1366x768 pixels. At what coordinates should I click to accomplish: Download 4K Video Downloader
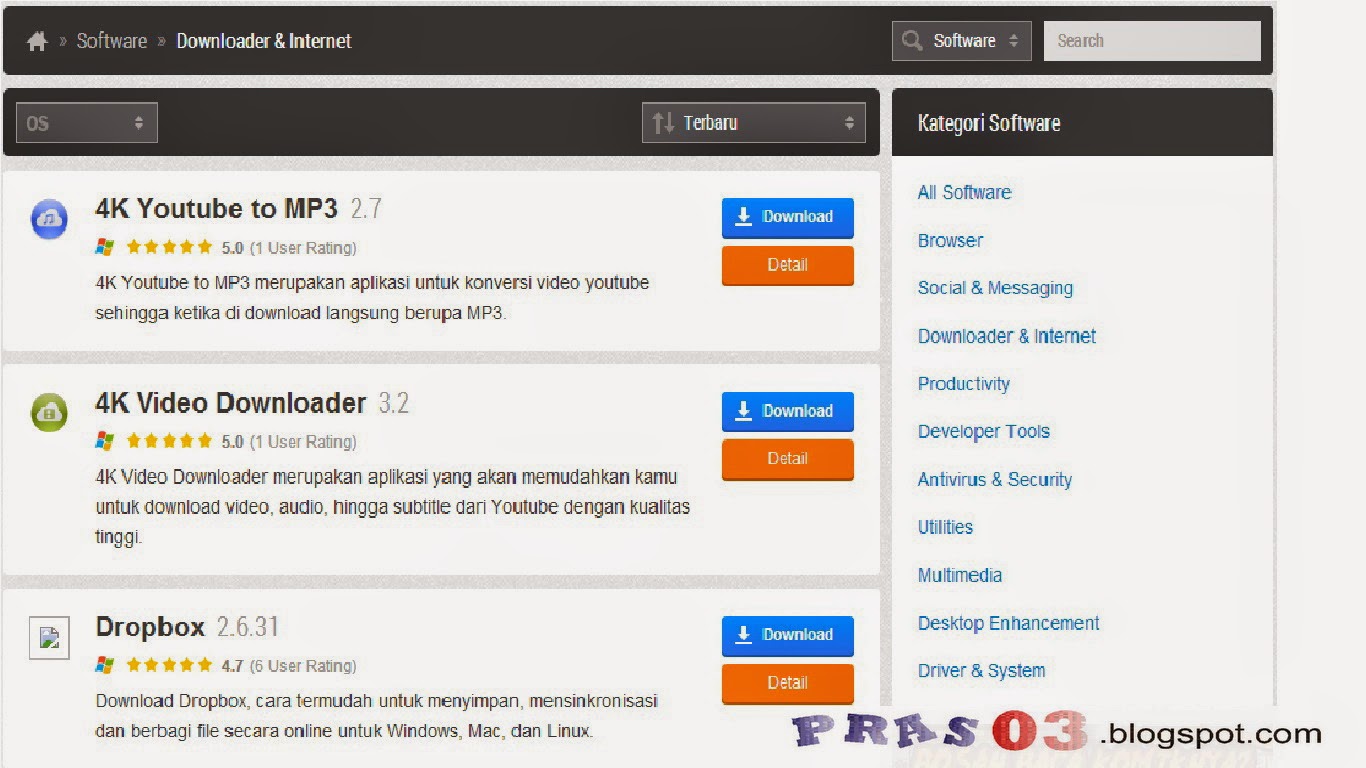coord(788,411)
